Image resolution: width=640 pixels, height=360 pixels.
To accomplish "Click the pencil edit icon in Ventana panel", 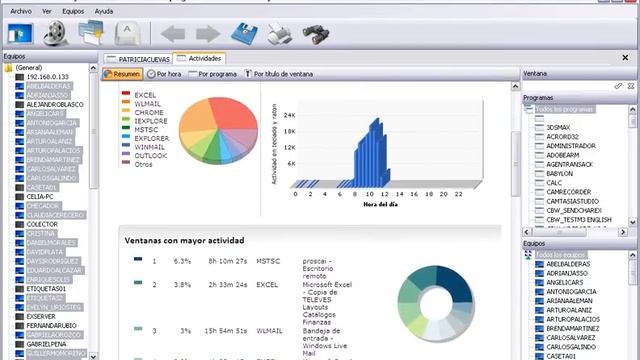I will coord(618,86).
